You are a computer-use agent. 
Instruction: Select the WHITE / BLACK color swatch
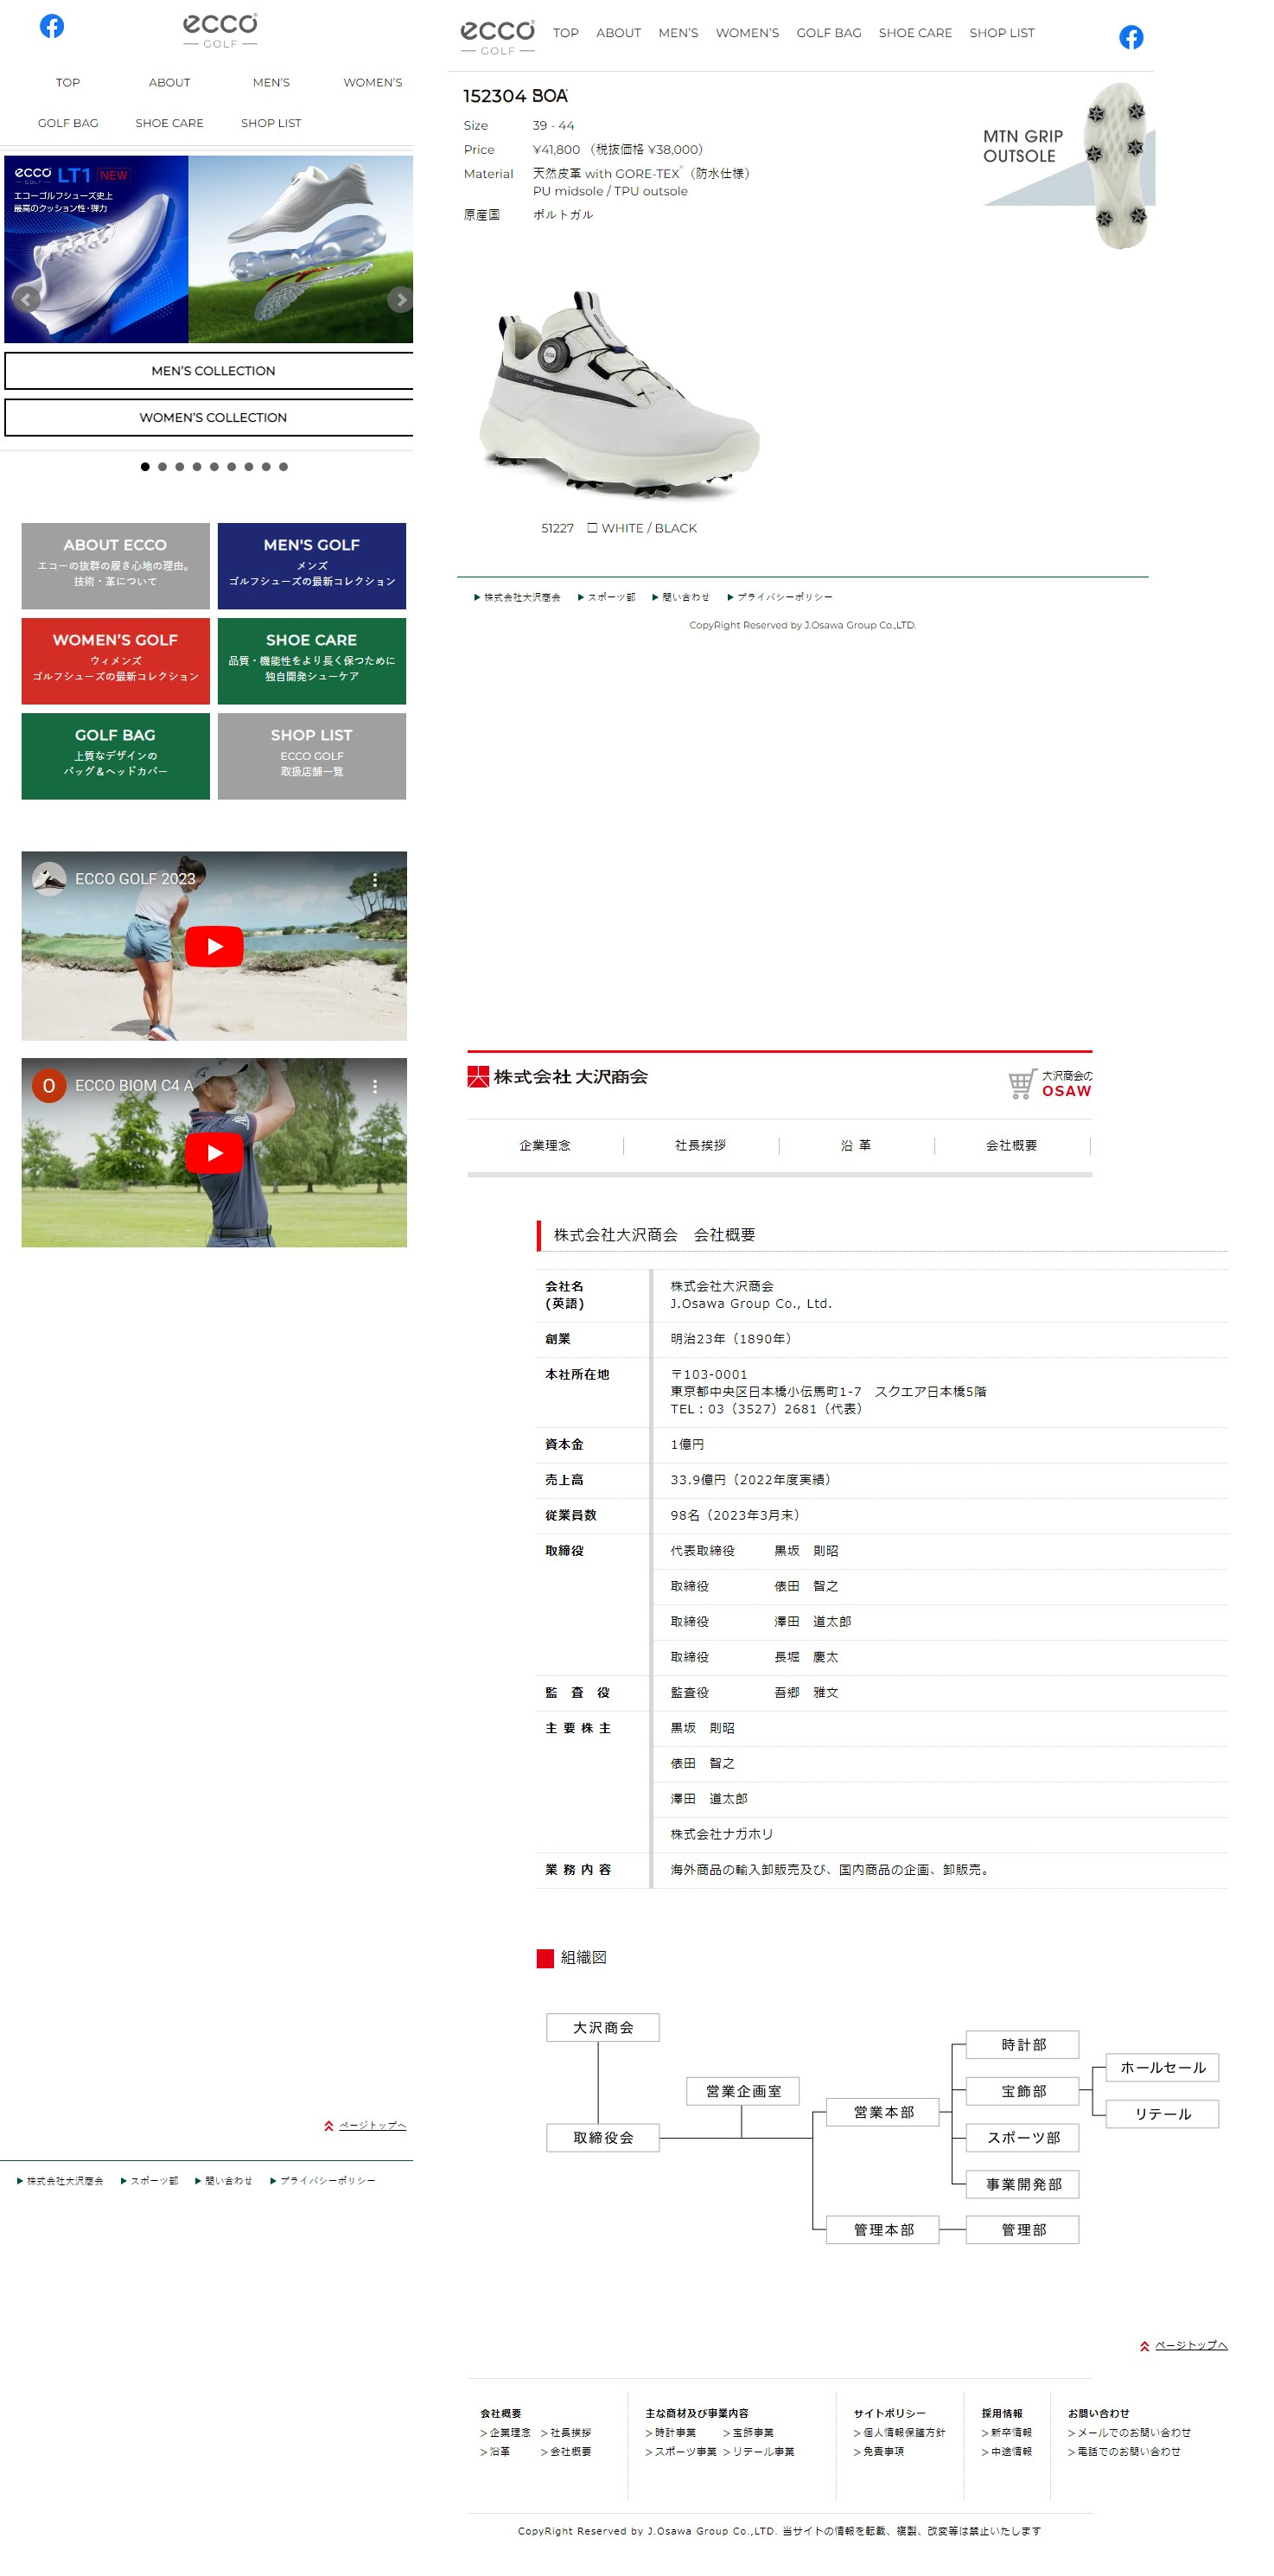(x=592, y=528)
